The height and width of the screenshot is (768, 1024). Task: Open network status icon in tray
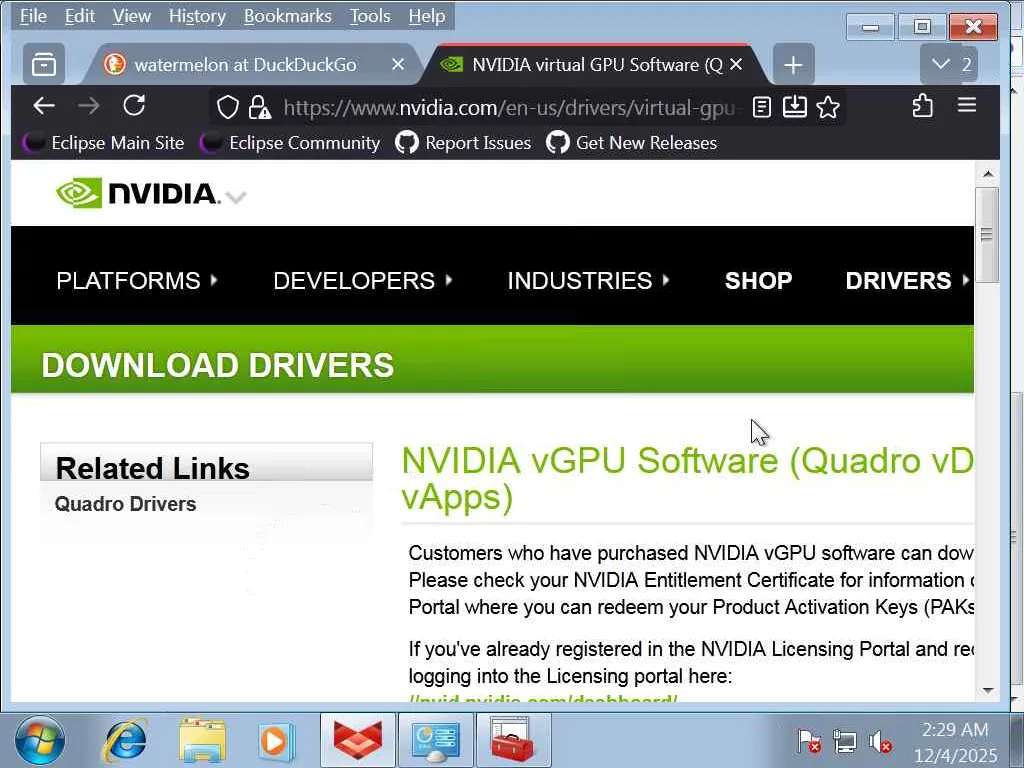click(x=844, y=741)
